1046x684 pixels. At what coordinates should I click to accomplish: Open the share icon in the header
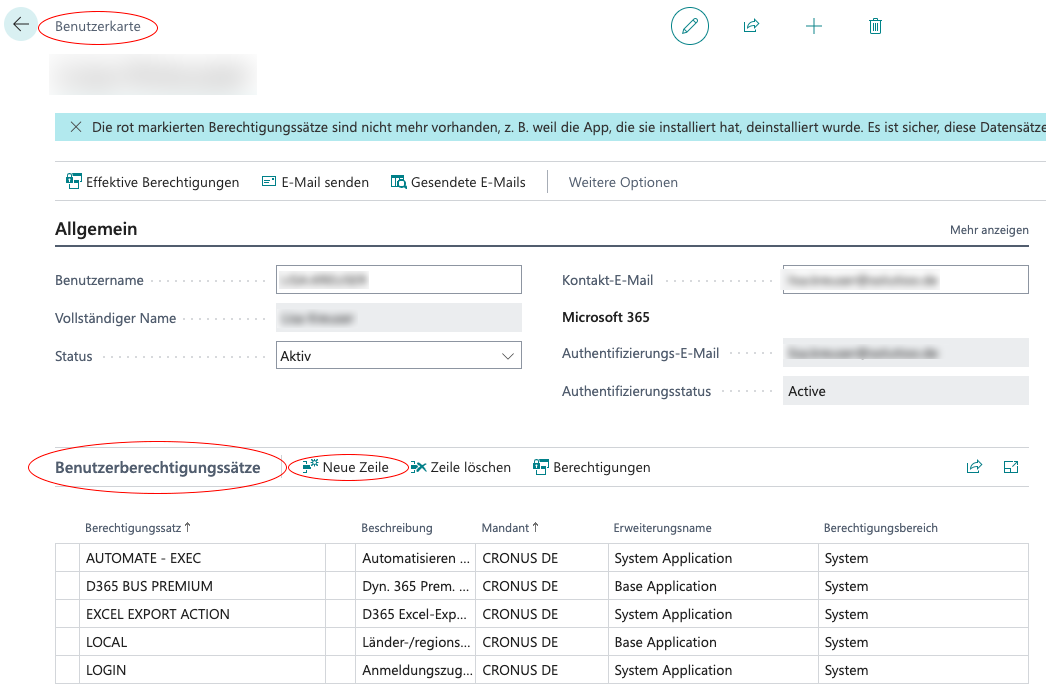751,26
